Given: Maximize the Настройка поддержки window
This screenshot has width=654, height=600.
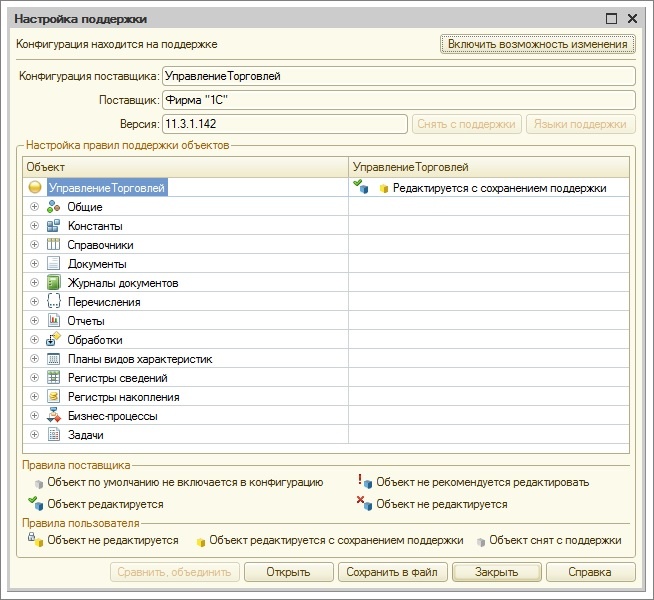Looking at the screenshot, I should [611, 19].
